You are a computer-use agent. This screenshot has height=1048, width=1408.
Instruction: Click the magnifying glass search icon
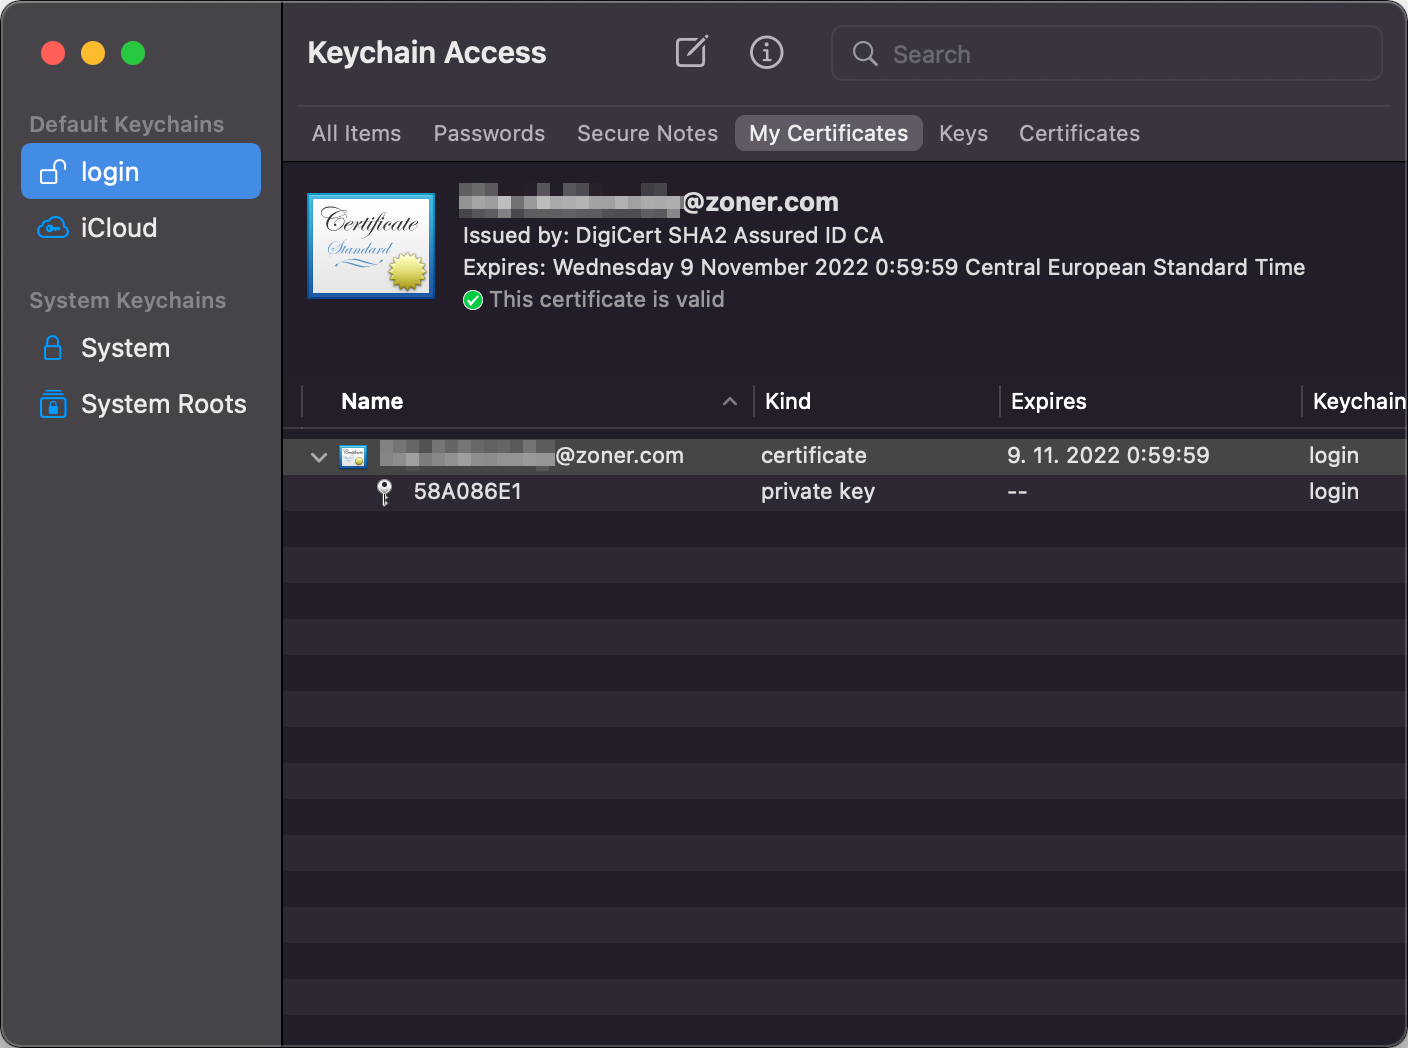click(865, 54)
